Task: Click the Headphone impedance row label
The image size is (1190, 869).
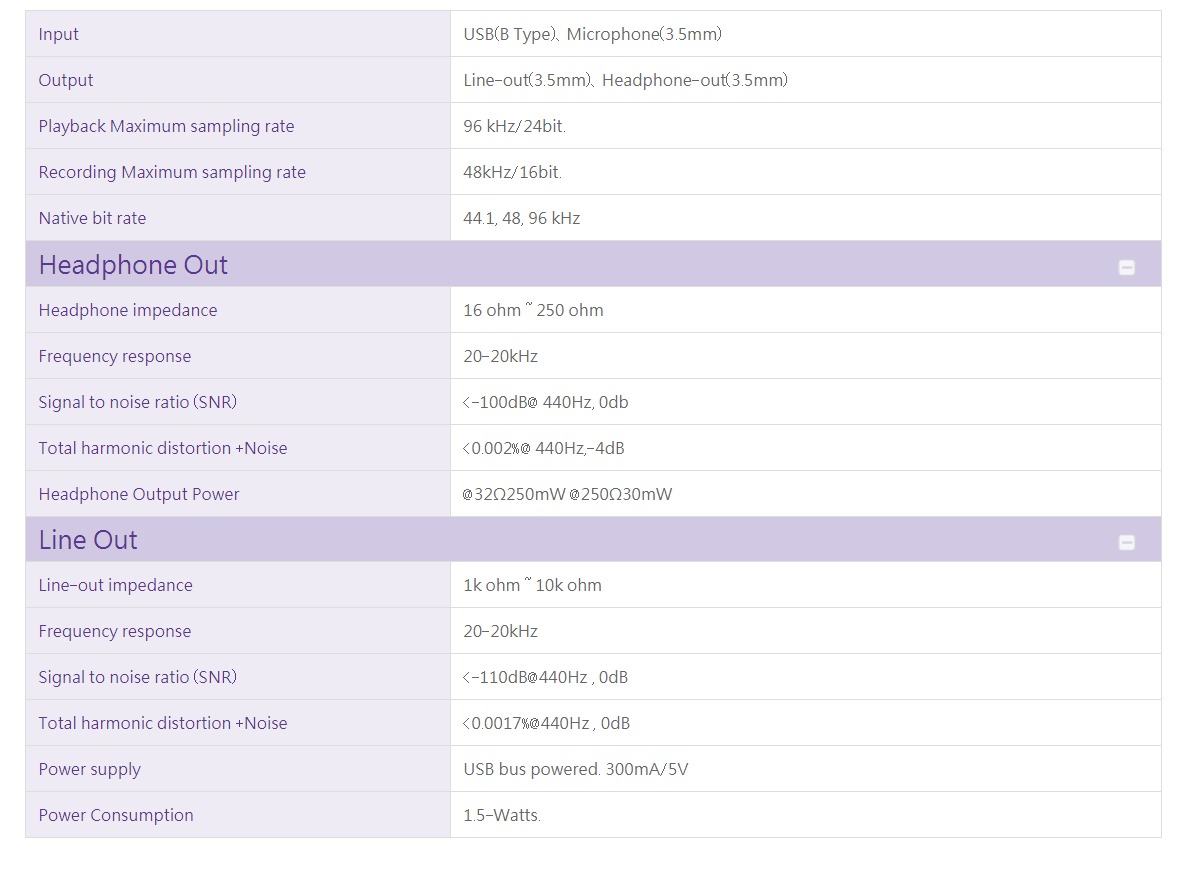Action: [127, 310]
